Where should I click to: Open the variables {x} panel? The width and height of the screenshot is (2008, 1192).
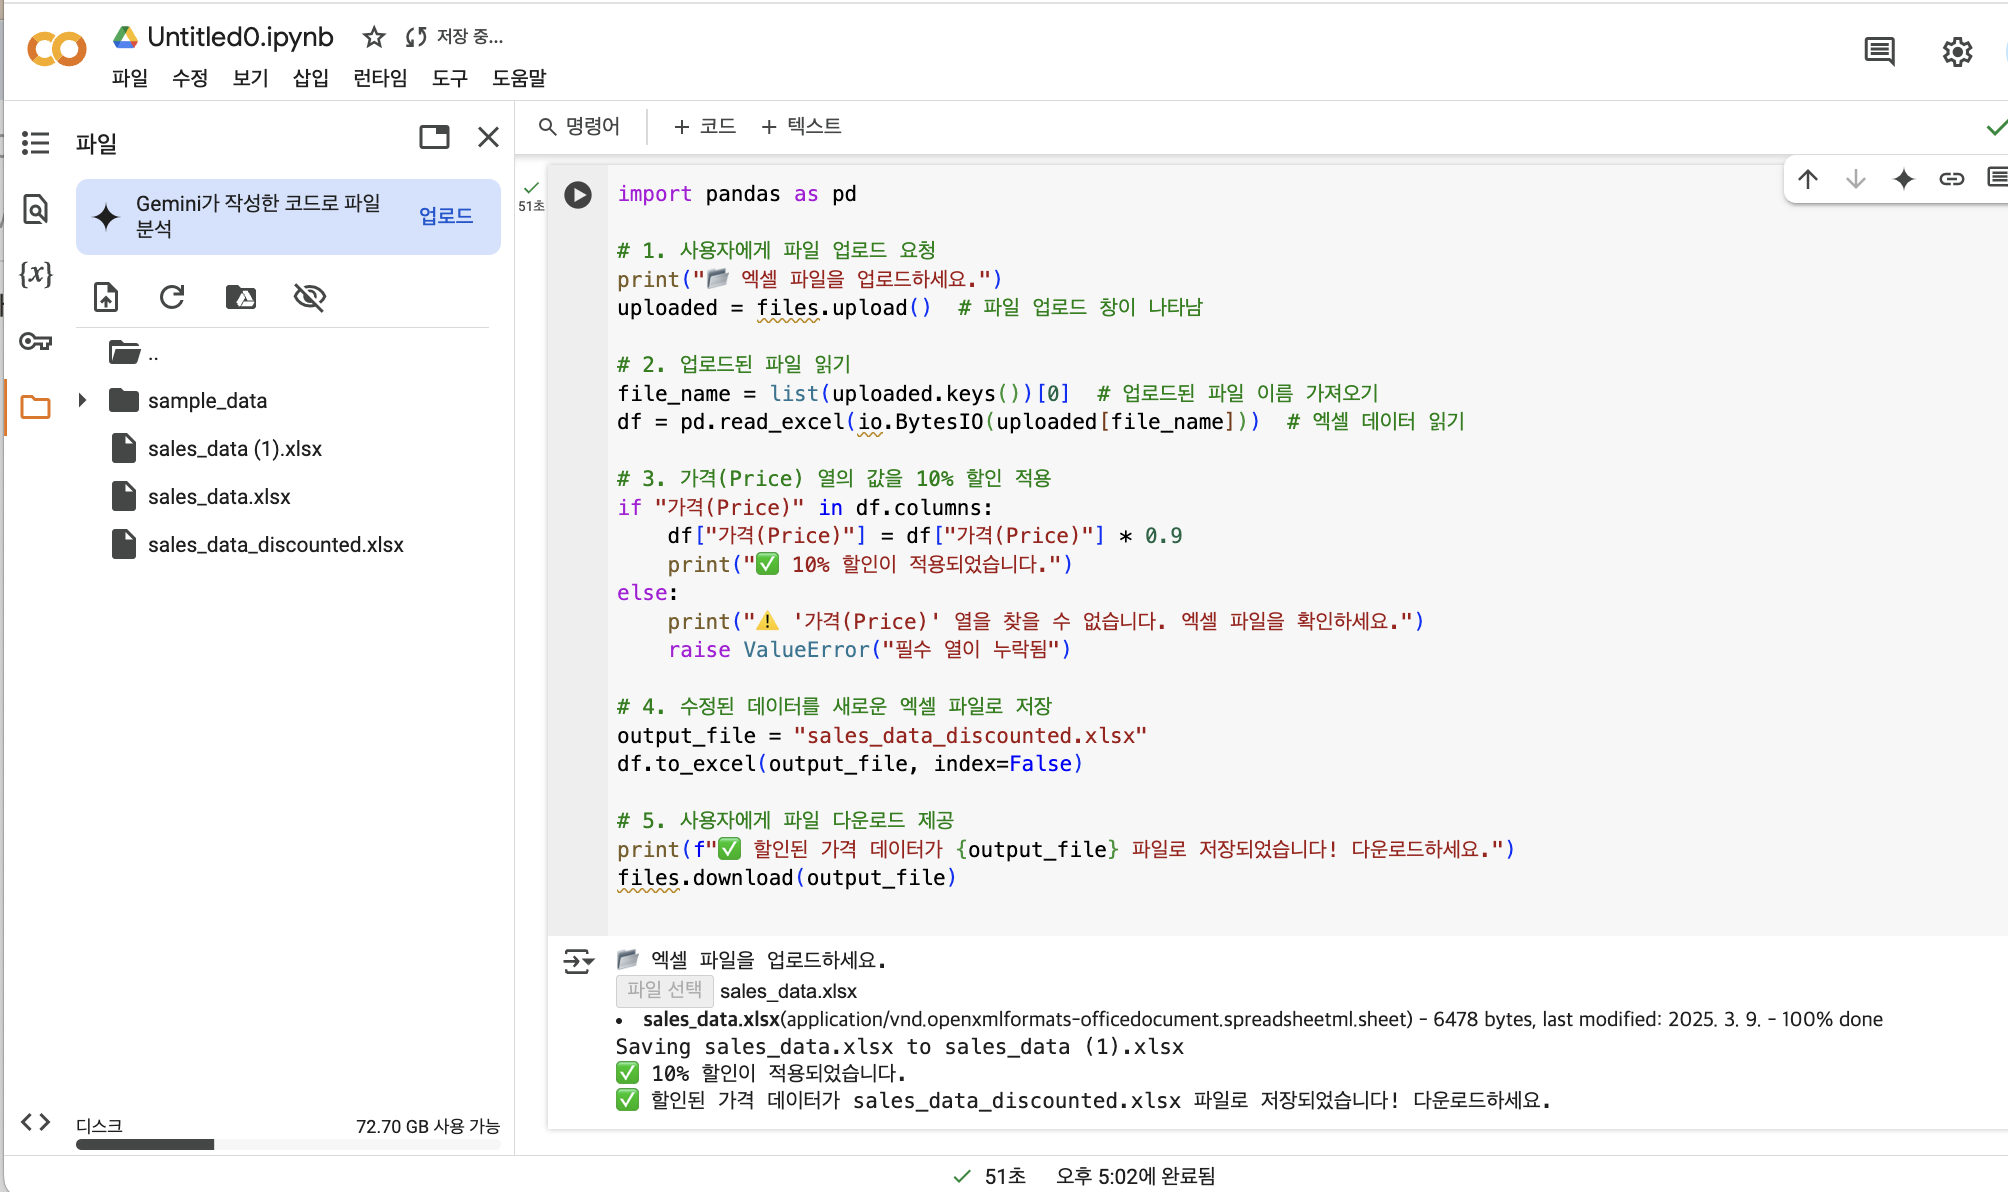pyautogui.click(x=35, y=274)
